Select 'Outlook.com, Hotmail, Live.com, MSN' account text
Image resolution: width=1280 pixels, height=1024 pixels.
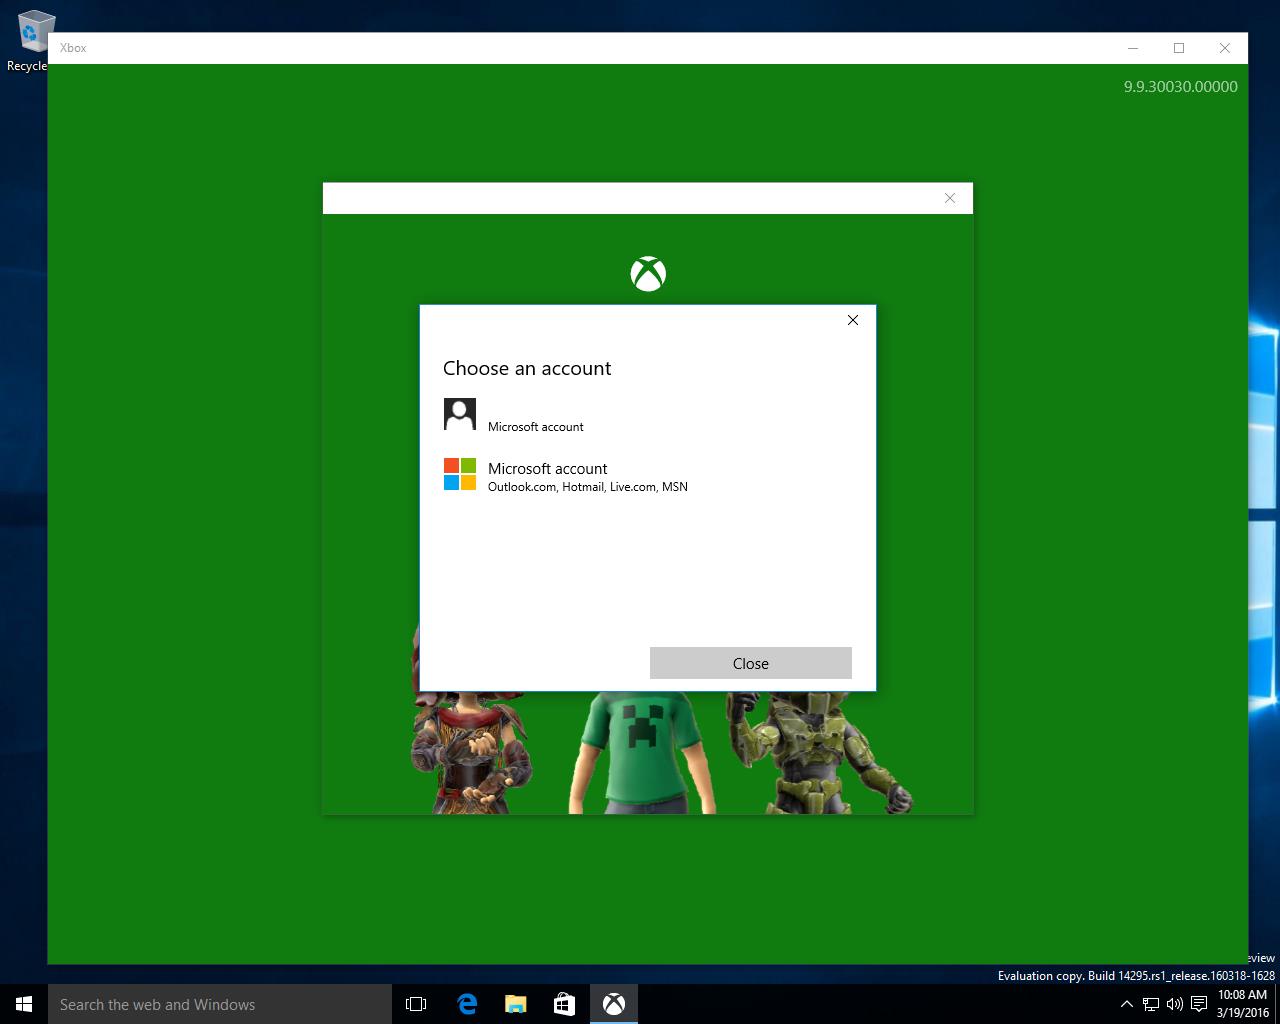pos(588,487)
